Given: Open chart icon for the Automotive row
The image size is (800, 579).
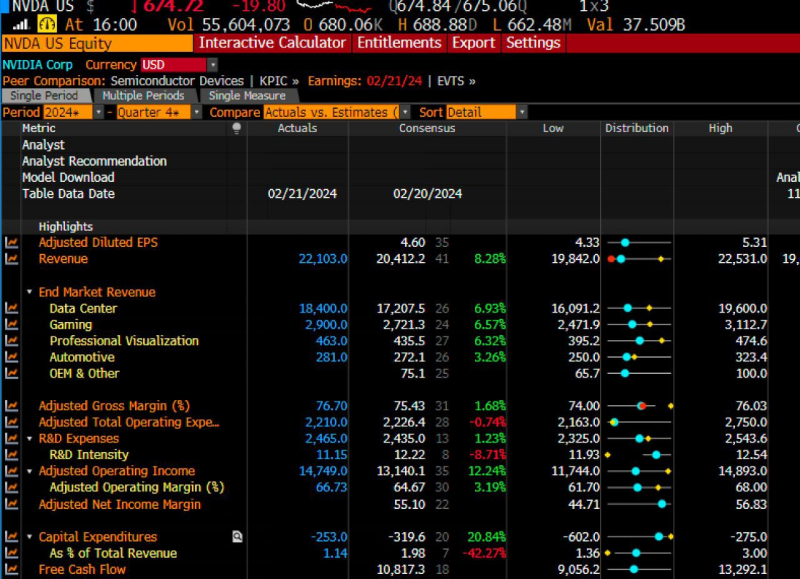Looking at the screenshot, I should click(x=11, y=357).
